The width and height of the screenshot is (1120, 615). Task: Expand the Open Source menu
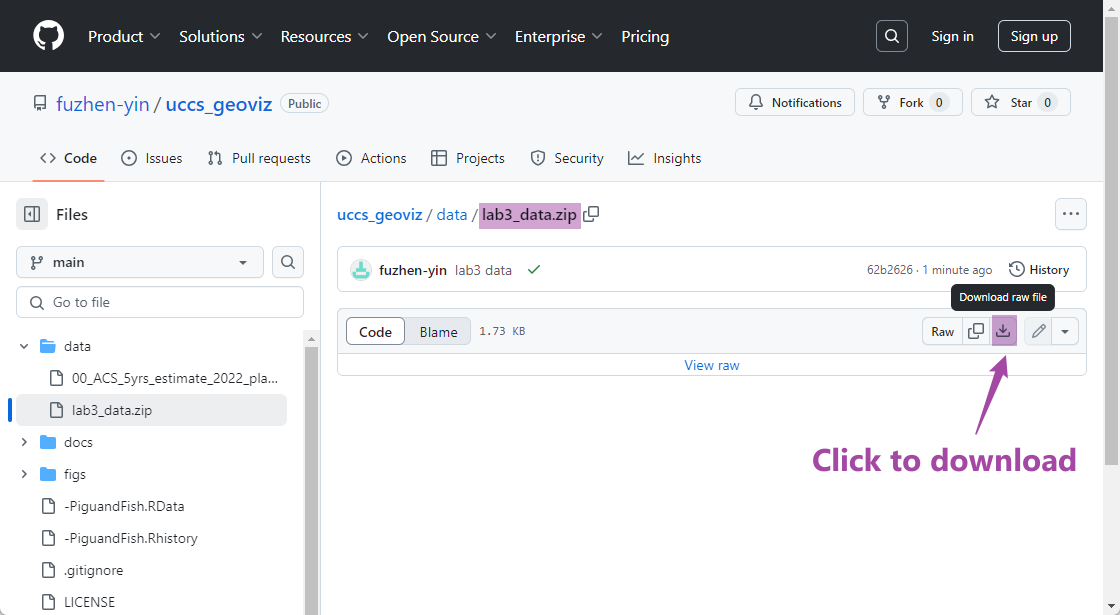point(441,36)
